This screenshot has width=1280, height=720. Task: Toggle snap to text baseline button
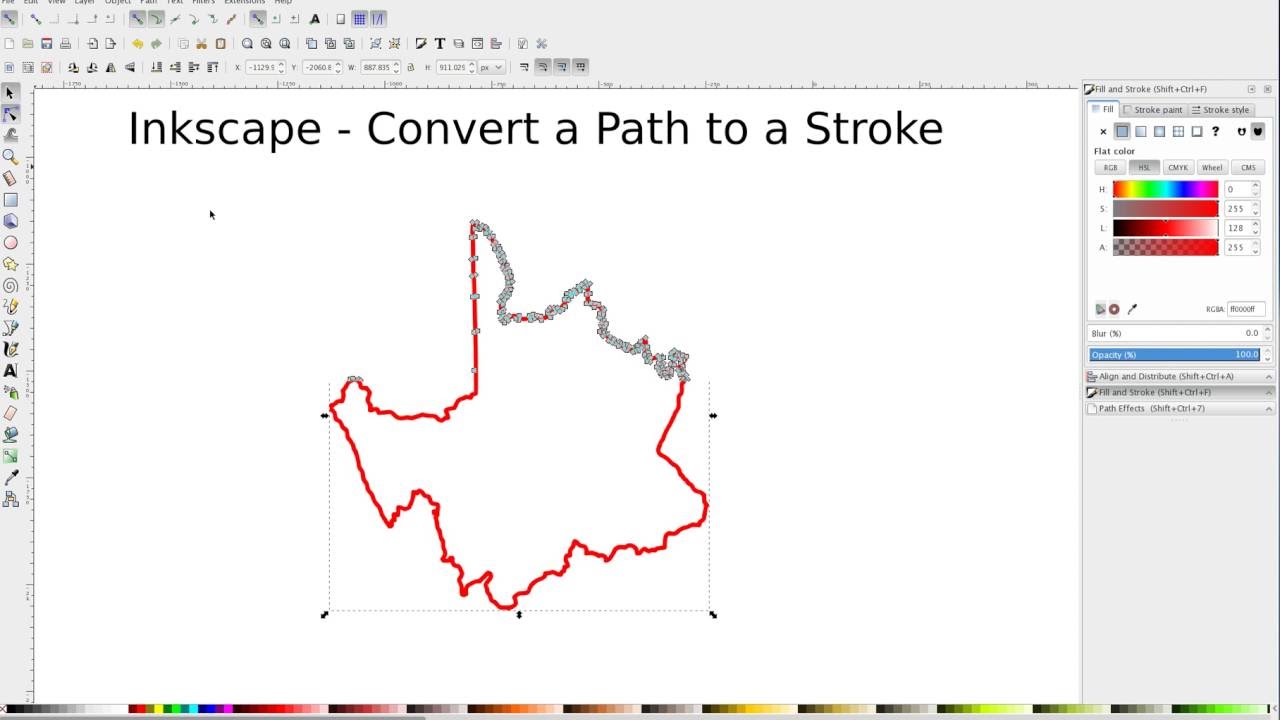(x=315, y=19)
